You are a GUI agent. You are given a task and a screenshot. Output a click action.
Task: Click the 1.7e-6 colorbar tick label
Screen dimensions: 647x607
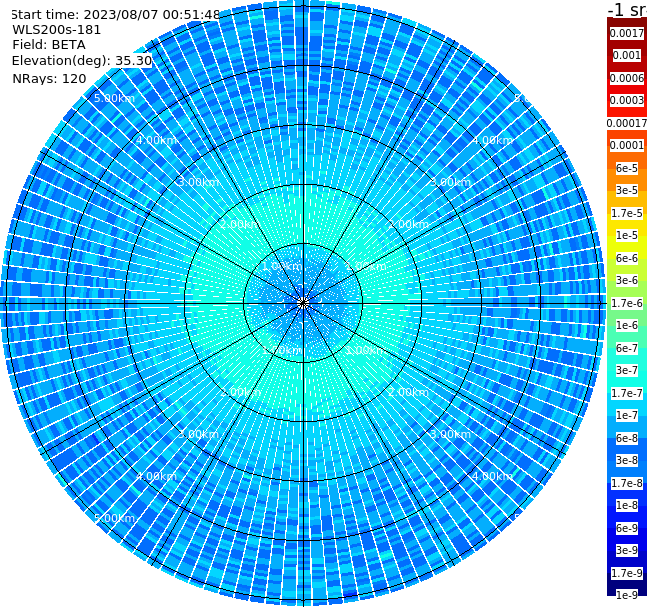pyautogui.click(x=627, y=303)
